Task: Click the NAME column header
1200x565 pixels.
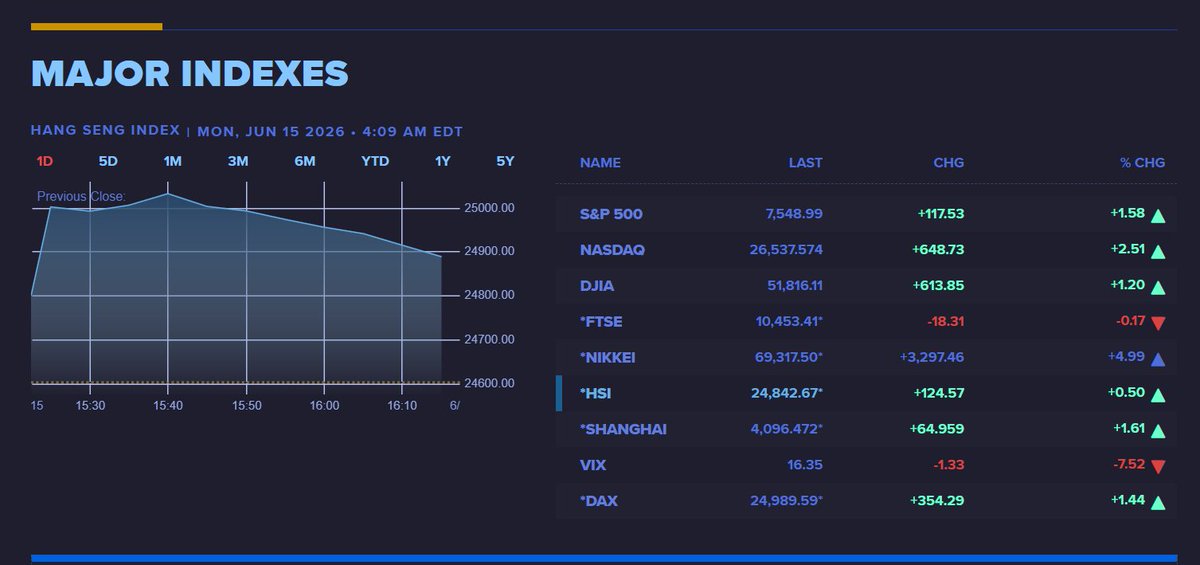Action: (x=600, y=163)
